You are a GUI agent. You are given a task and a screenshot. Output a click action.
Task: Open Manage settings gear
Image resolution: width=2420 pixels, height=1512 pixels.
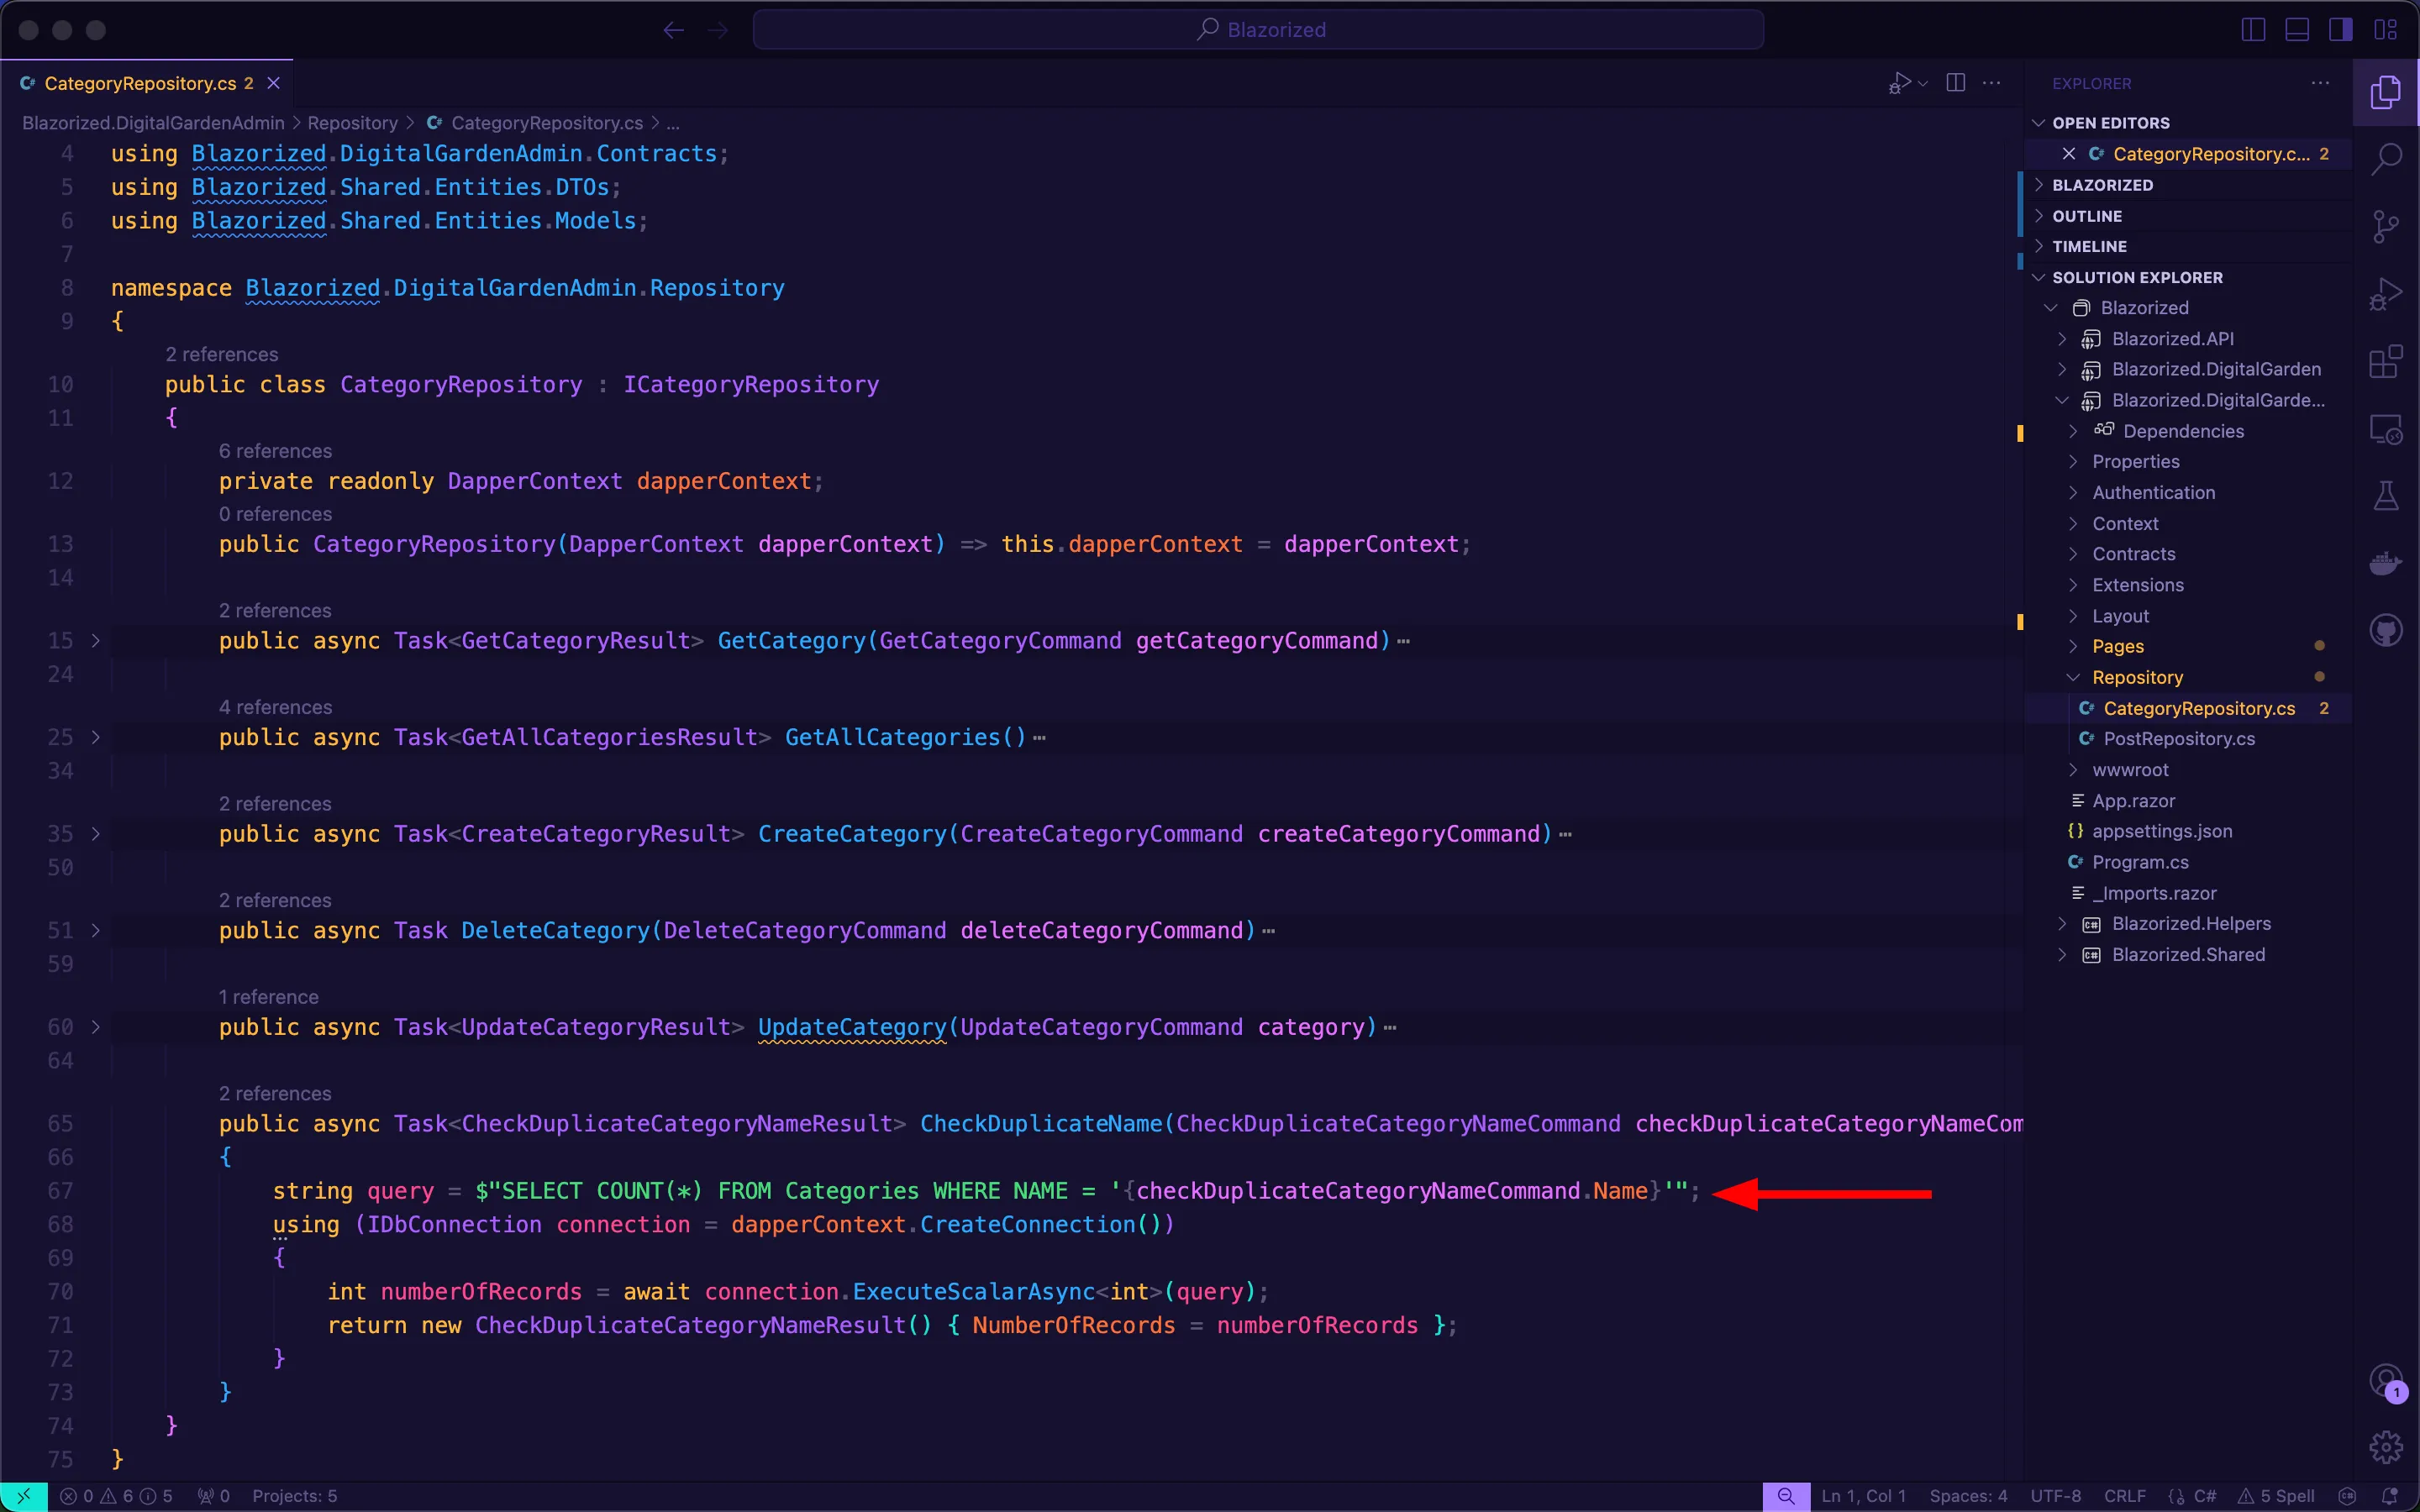[2385, 1446]
